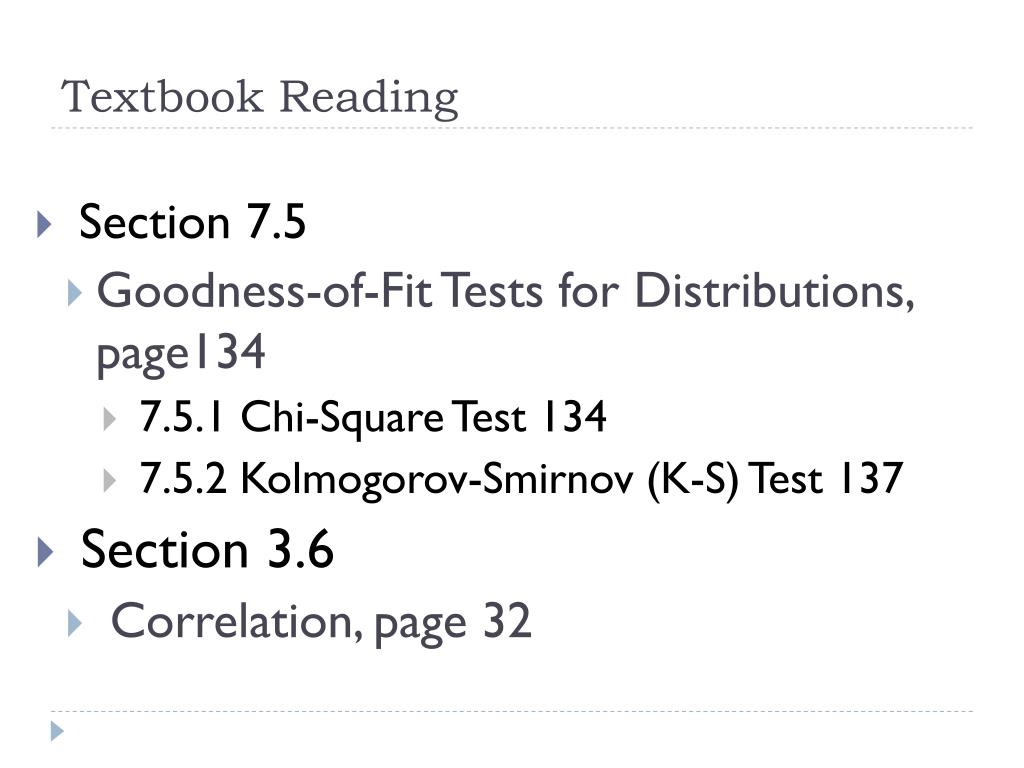Click the dotted line under the title
The width and height of the screenshot is (1024, 768).
click(x=512, y=128)
